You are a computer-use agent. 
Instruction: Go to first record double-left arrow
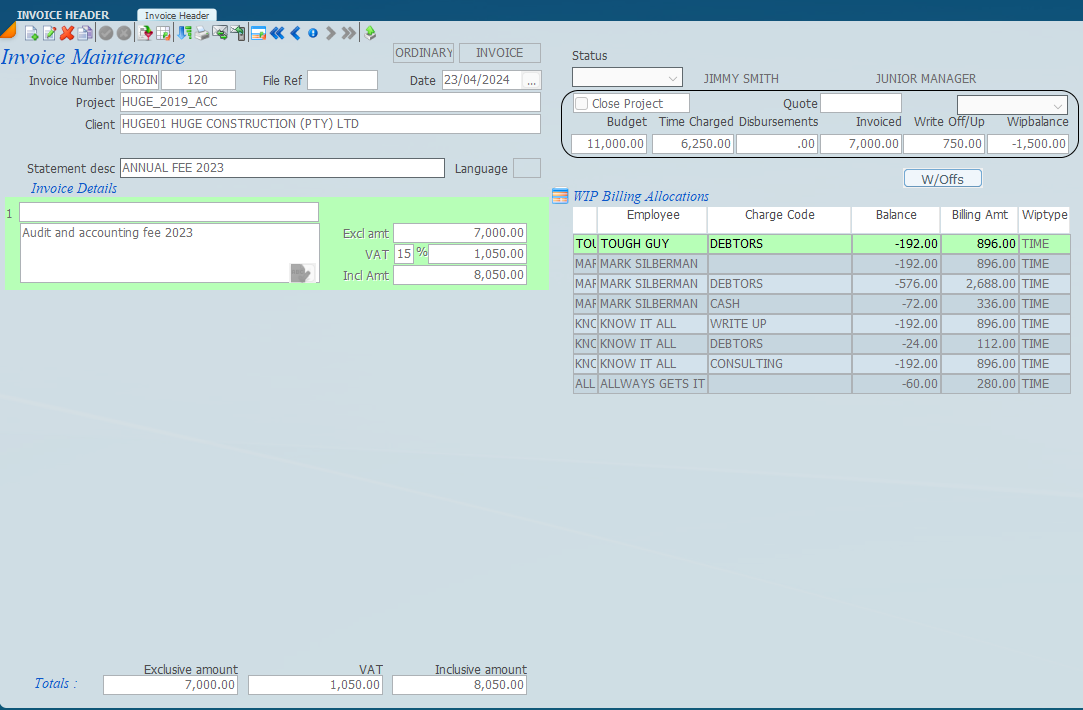pyautogui.click(x=277, y=33)
